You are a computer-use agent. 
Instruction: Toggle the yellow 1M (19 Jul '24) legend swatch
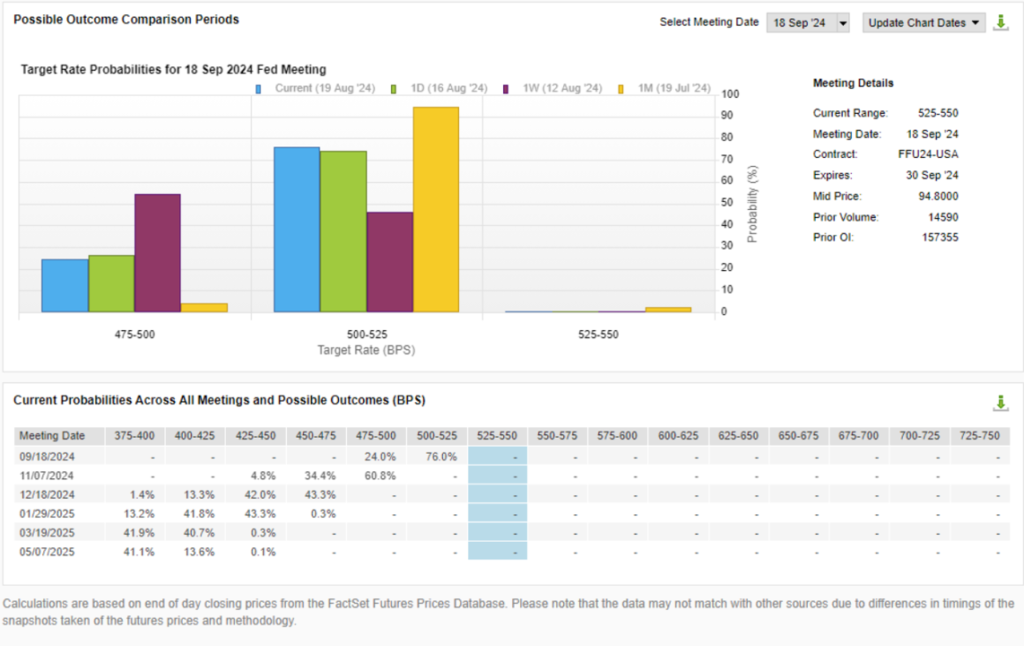coord(621,89)
